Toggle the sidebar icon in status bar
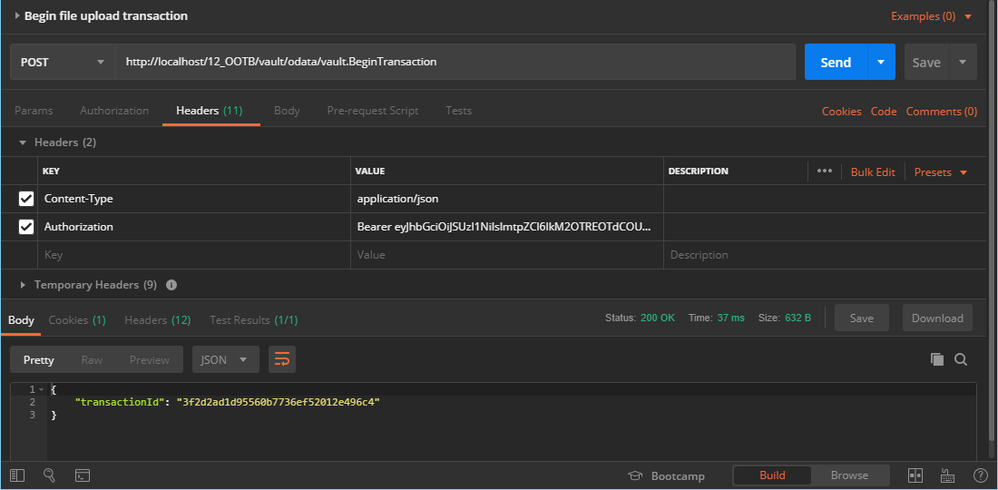This screenshot has height=490, width=998. click(17, 475)
